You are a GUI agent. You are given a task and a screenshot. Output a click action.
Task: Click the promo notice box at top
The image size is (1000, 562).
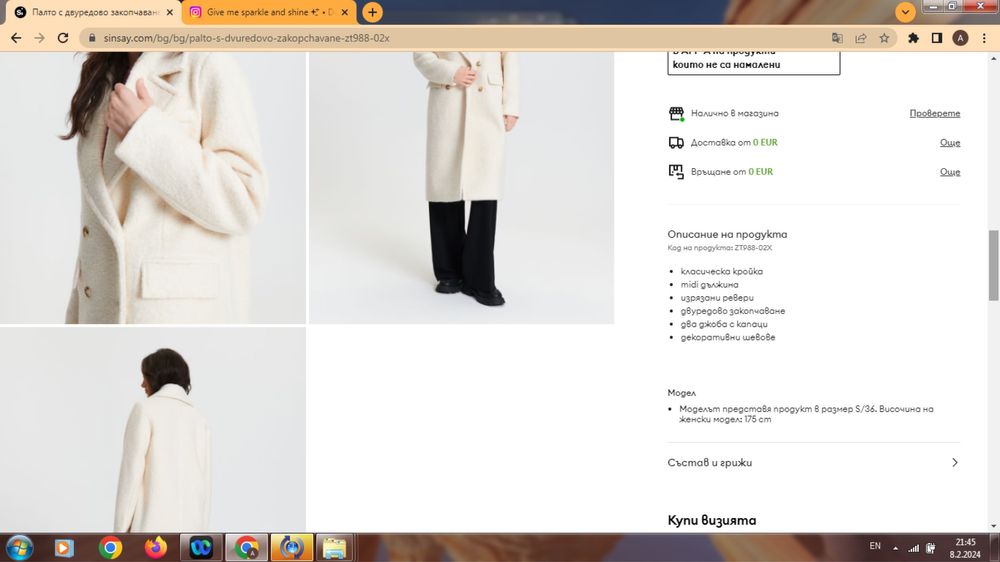coord(753,63)
